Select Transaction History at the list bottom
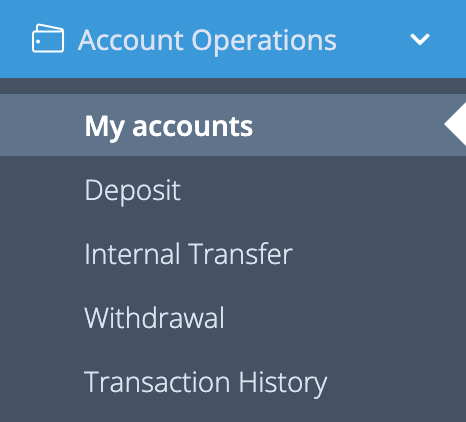The image size is (466, 422). pyautogui.click(x=206, y=382)
